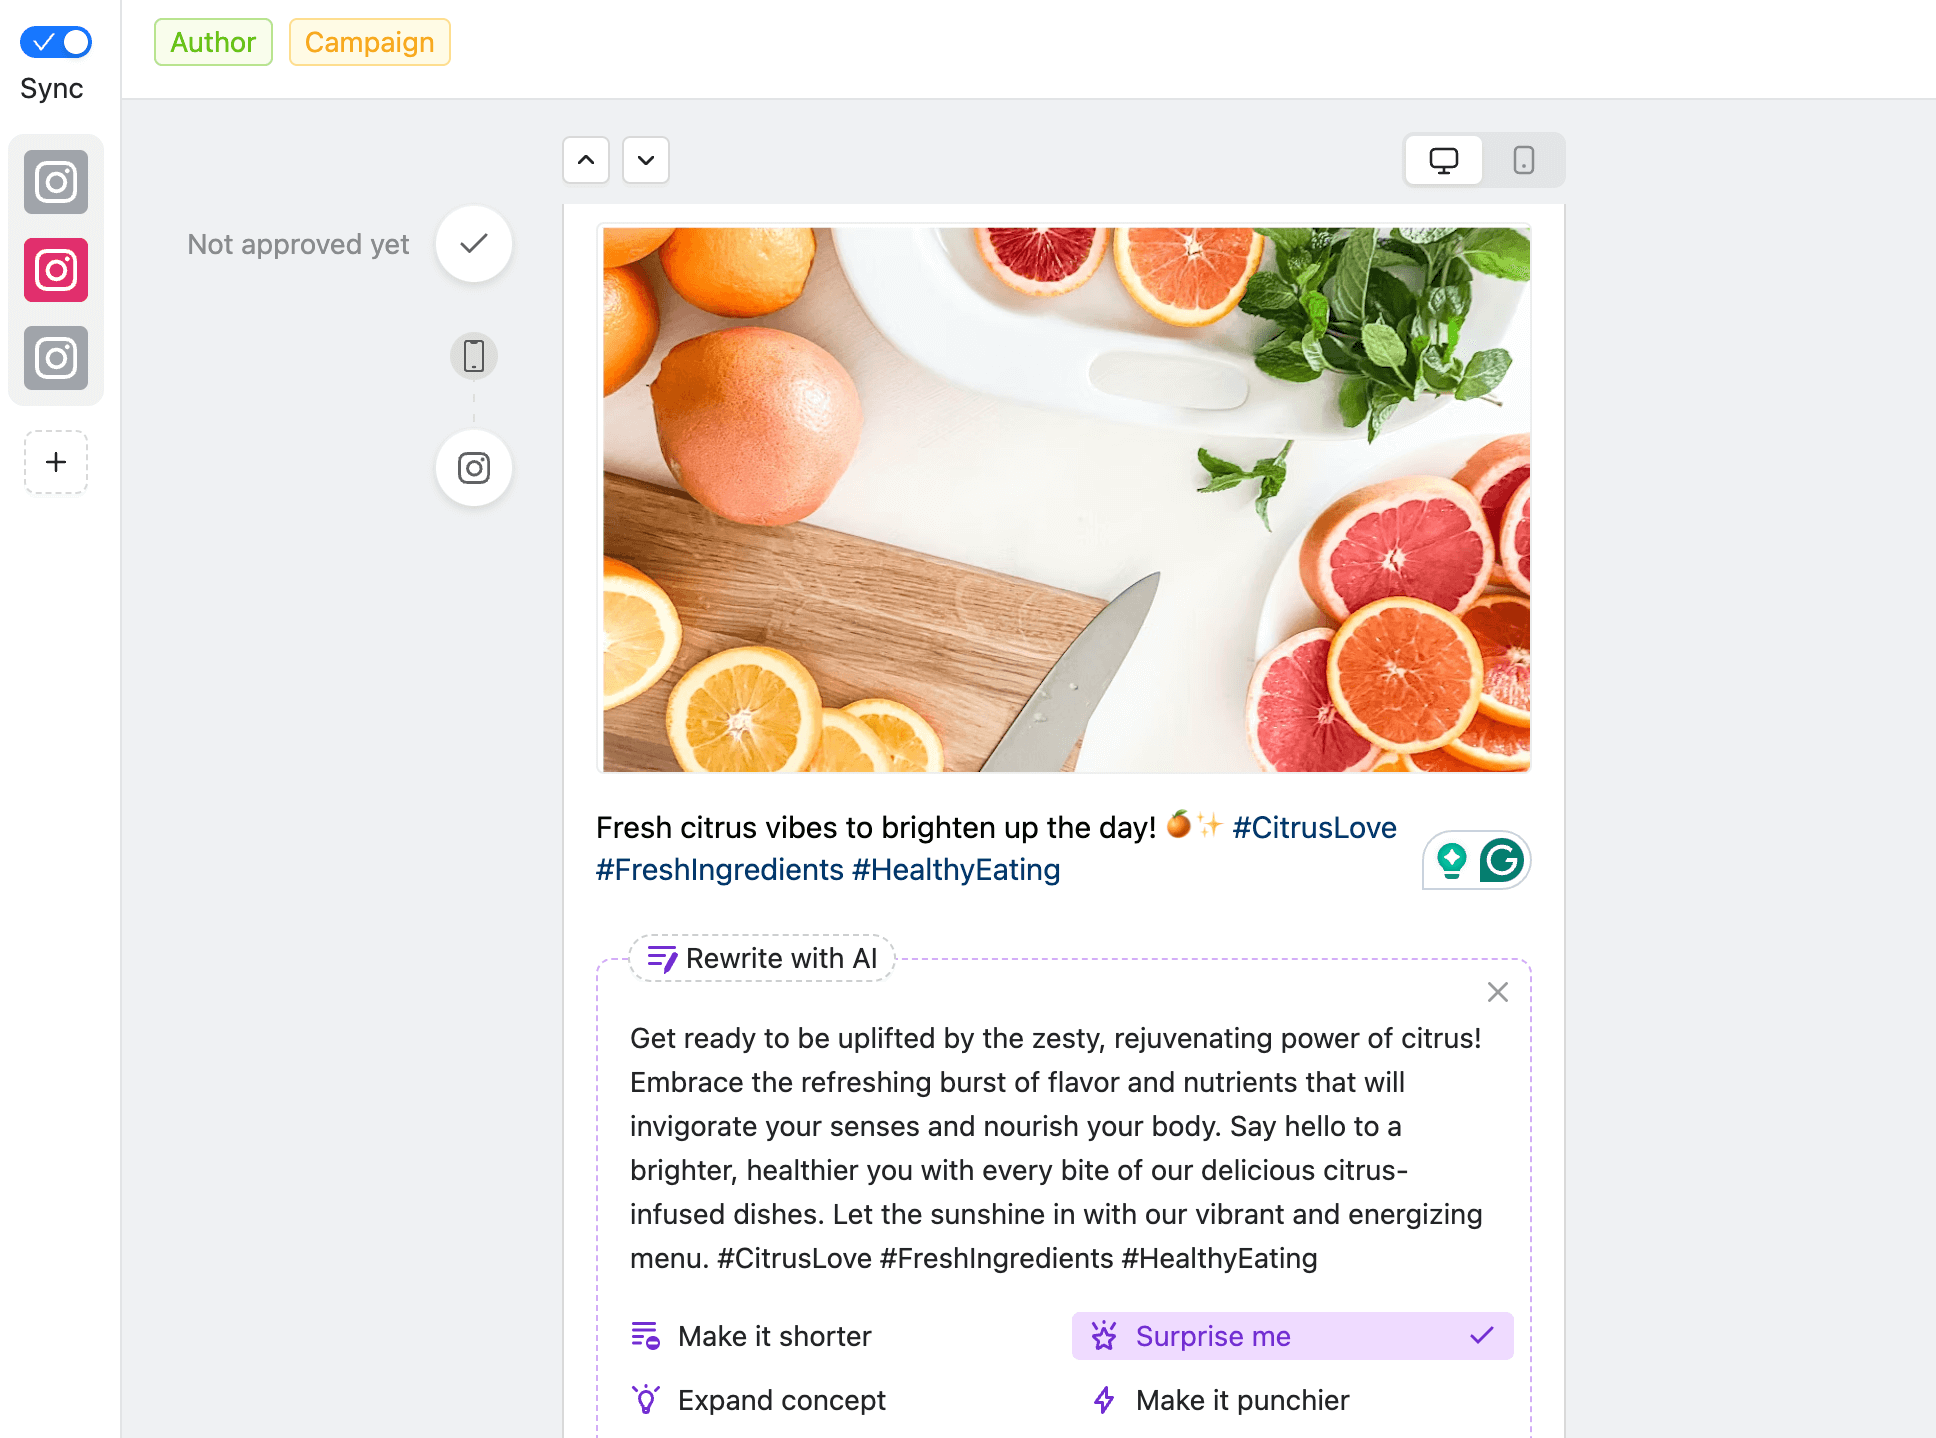Click the third Instagram icon in sidebar
This screenshot has height=1438, width=1936.
point(54,358)
